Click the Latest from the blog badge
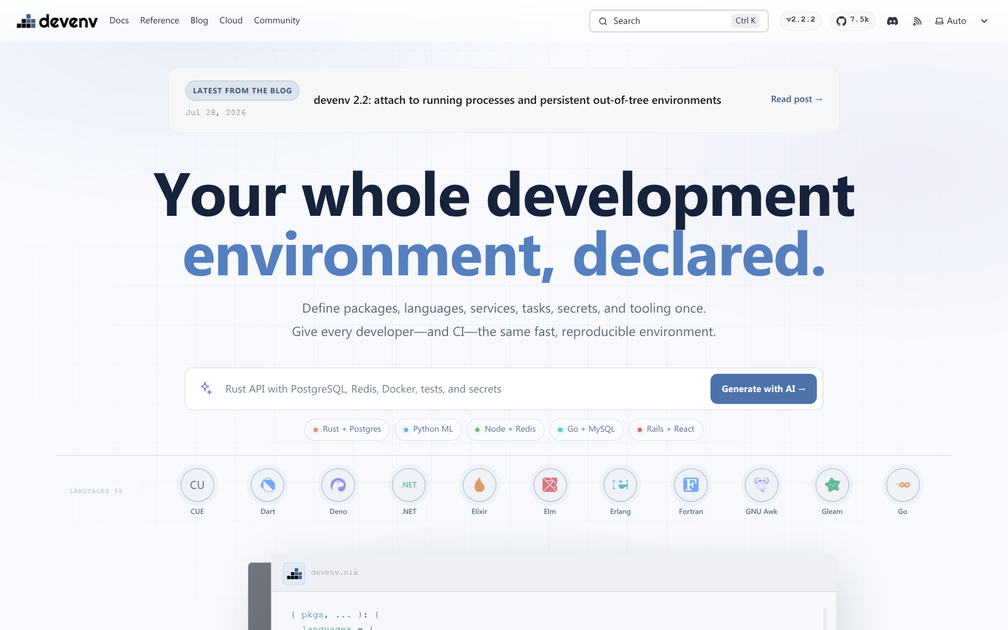Viewport: 1008px width, 630px height. pyautogui.click(x=242, y=91)
